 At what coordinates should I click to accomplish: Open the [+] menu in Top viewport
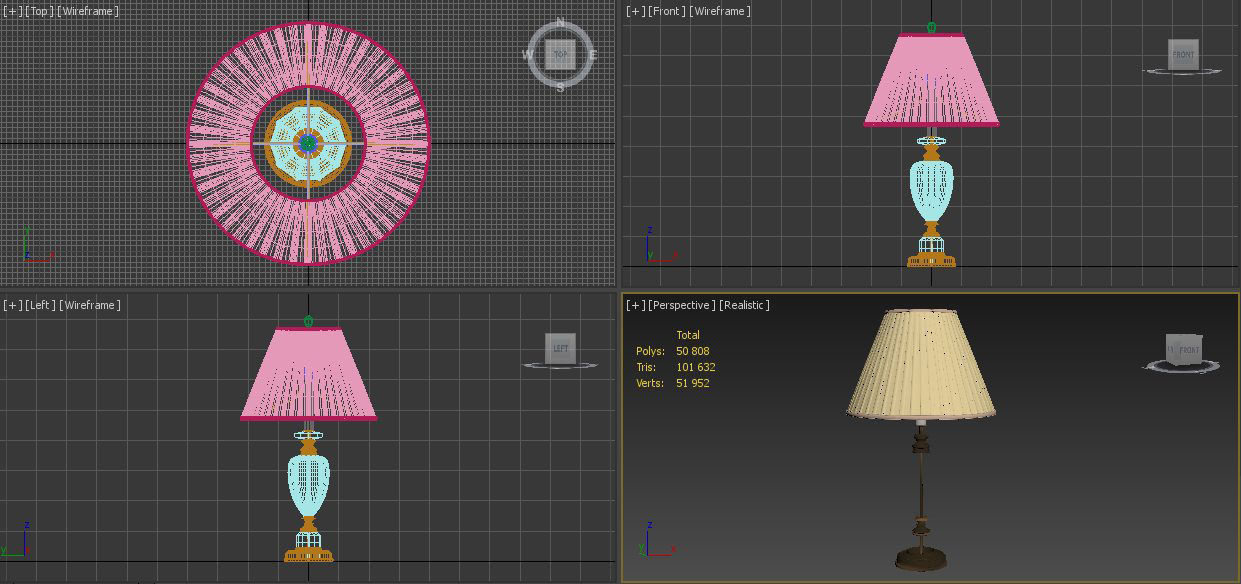tap(12, 11)
